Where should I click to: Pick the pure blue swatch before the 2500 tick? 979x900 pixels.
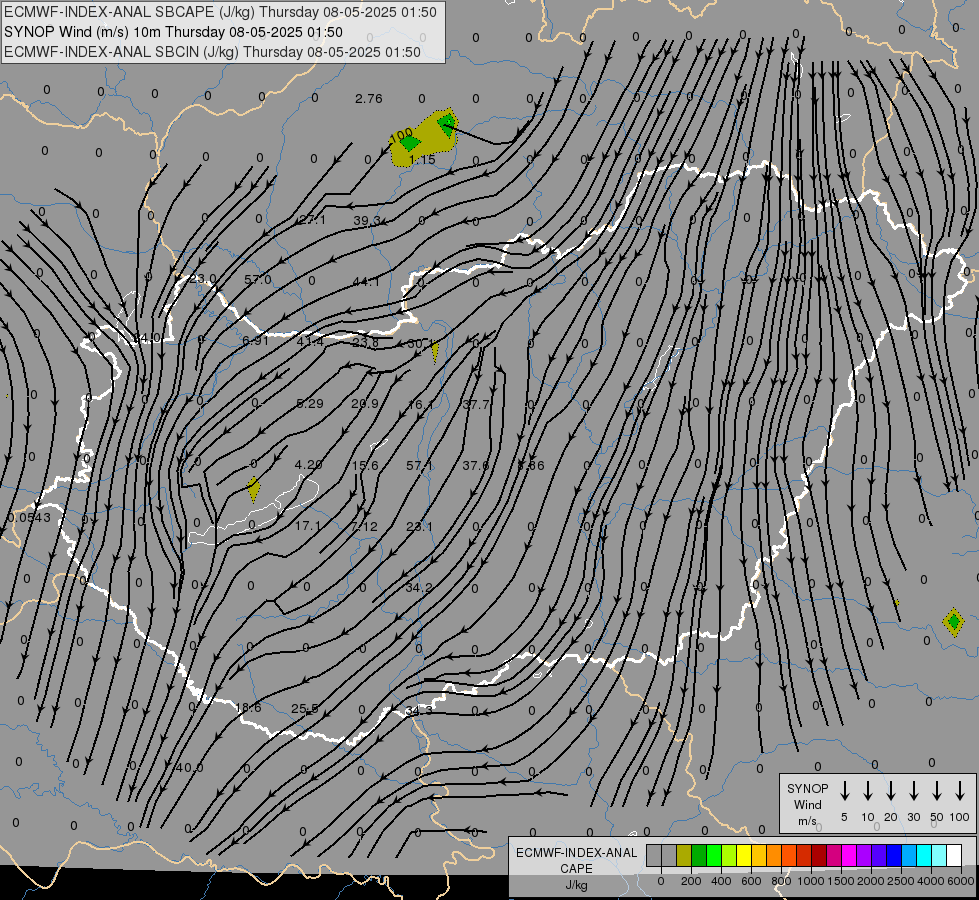(x=893, y=855)
